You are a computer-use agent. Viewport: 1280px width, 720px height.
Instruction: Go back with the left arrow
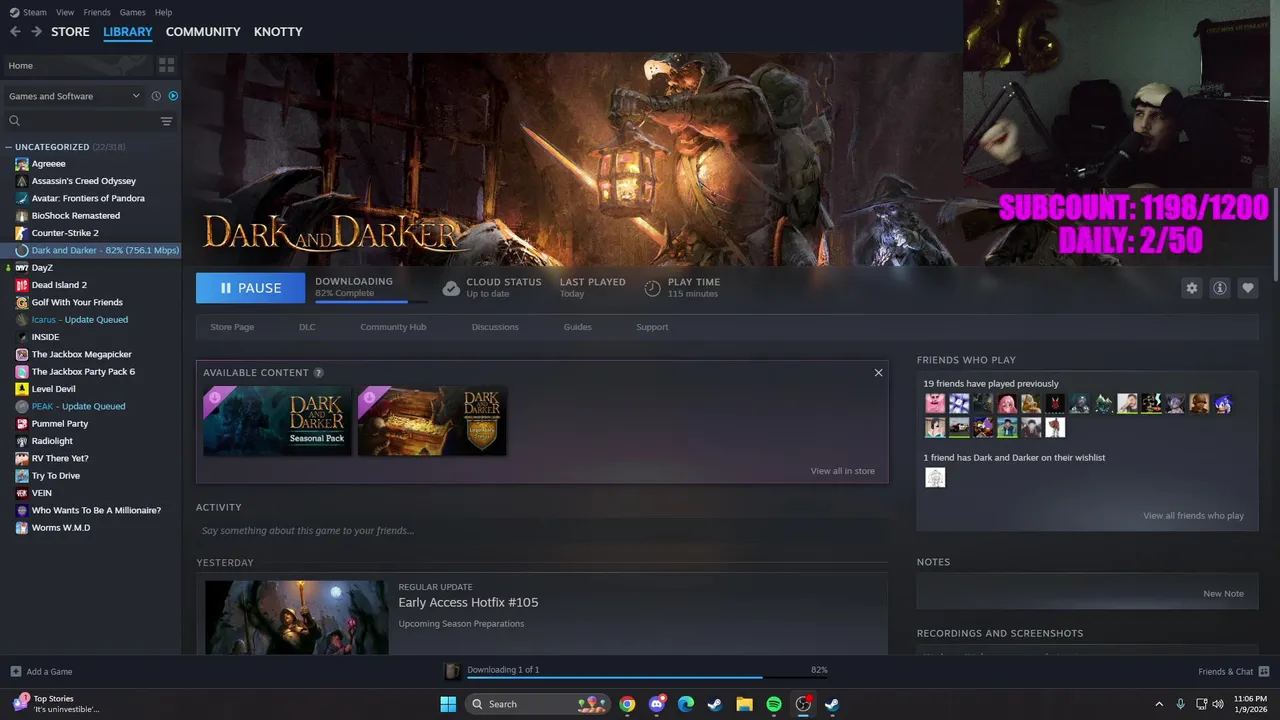[15, 32]
